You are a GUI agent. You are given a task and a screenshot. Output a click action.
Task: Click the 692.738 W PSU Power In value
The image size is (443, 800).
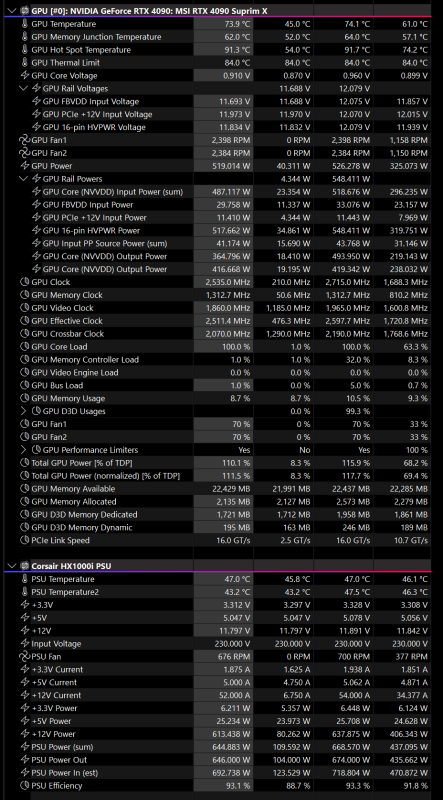[x=231, y=773]
